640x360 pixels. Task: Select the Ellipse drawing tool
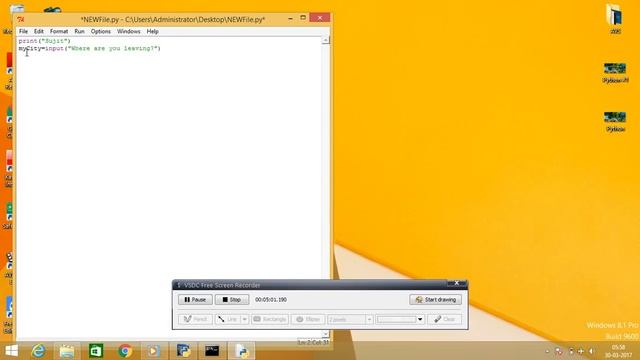[308, 319]
